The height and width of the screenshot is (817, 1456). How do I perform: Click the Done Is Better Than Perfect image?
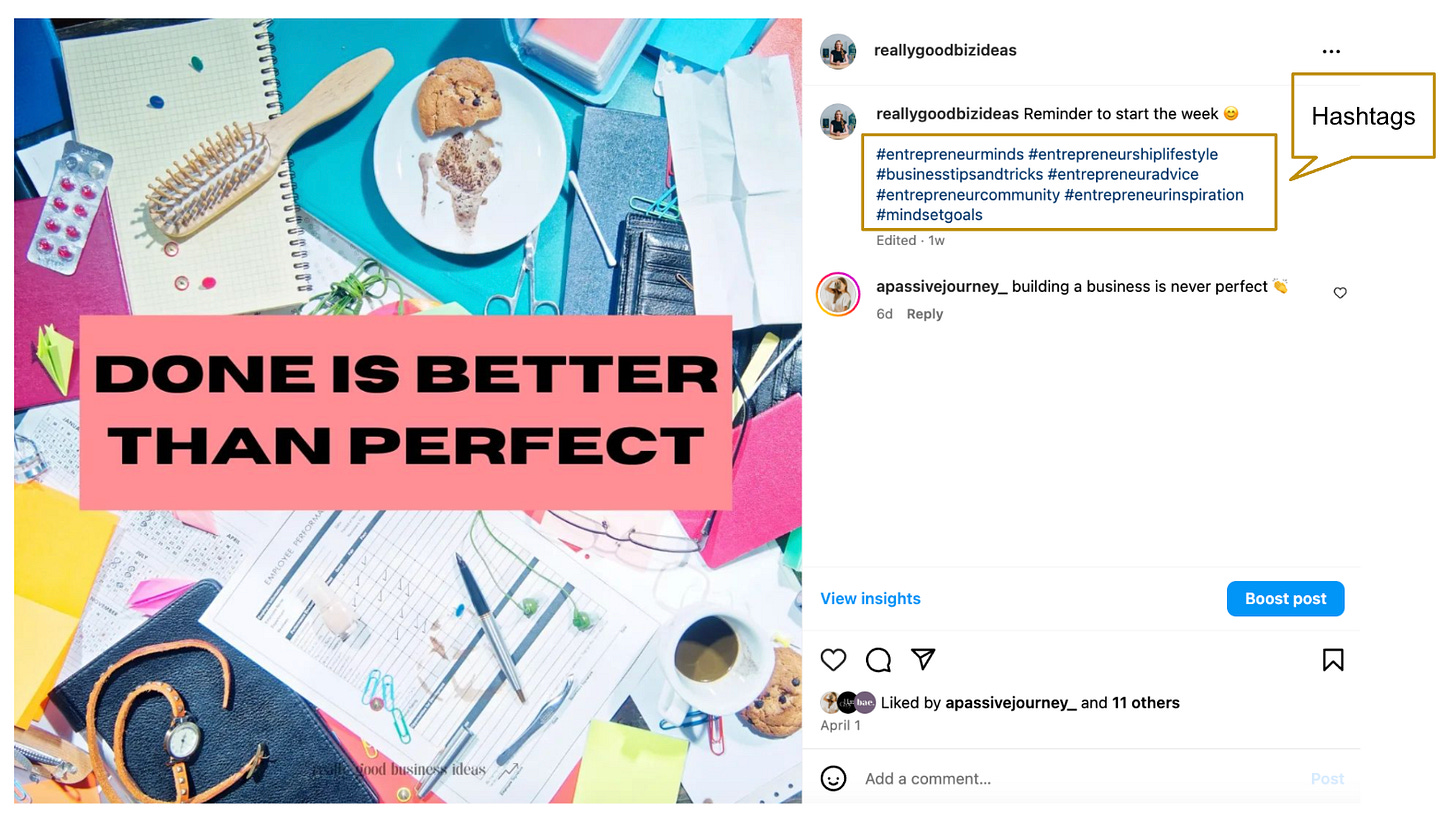pyautogui.click(x=408, y=410)
